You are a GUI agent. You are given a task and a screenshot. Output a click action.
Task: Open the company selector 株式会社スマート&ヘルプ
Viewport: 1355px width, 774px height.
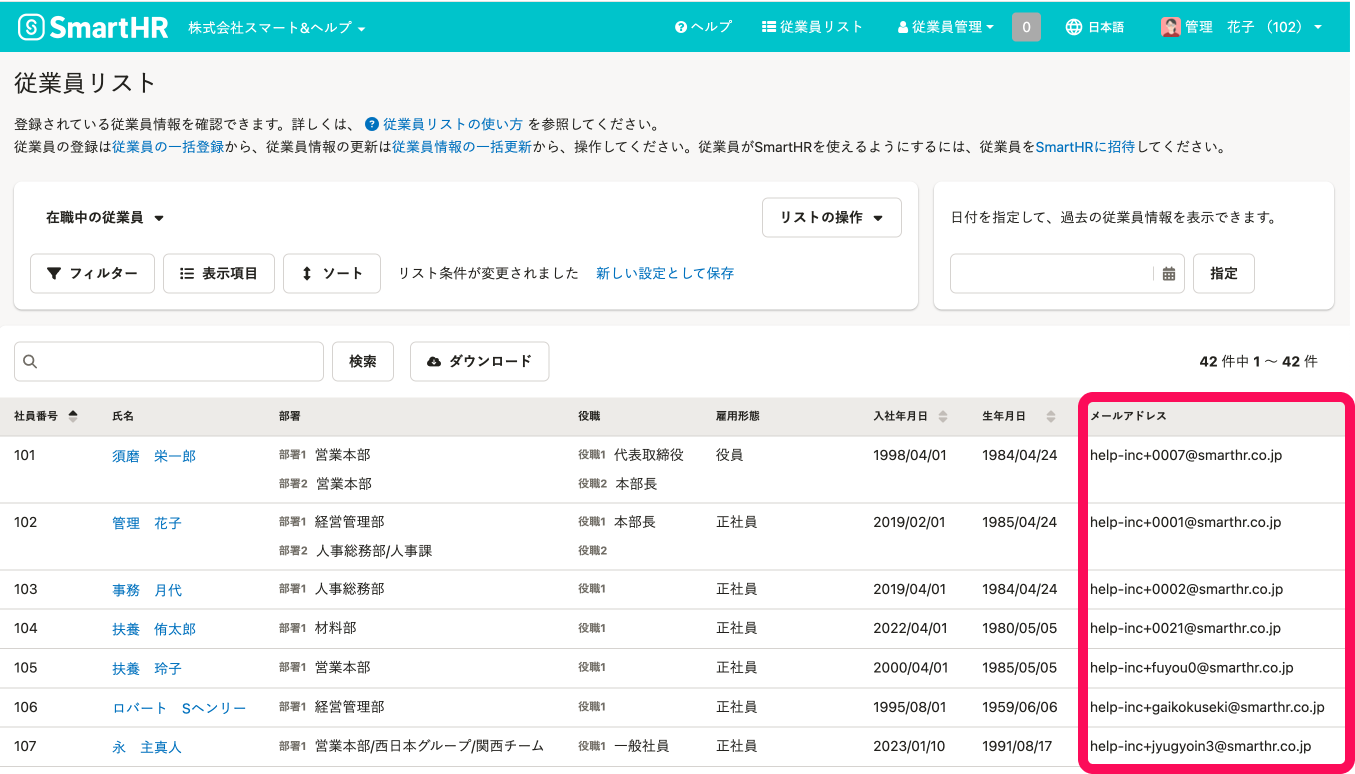pos(277,28)
